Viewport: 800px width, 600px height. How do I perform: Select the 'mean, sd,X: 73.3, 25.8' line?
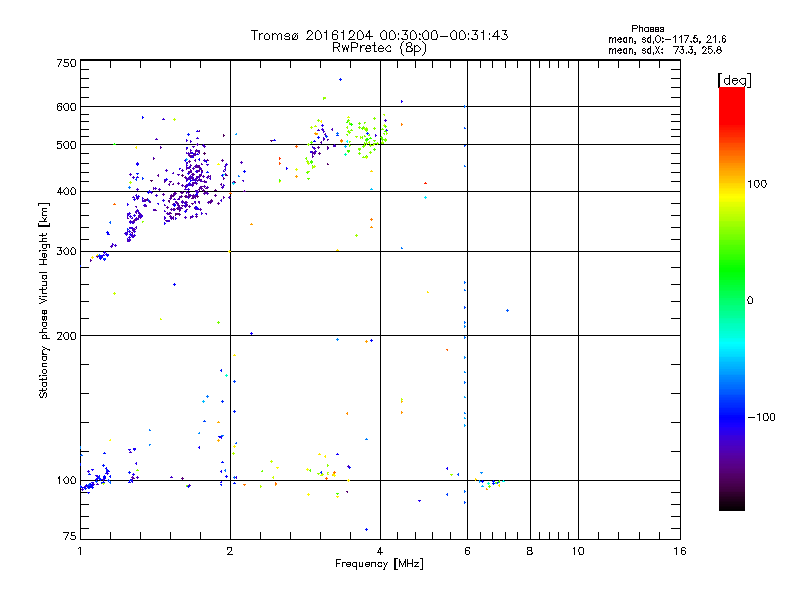click(x=665, y=50)
